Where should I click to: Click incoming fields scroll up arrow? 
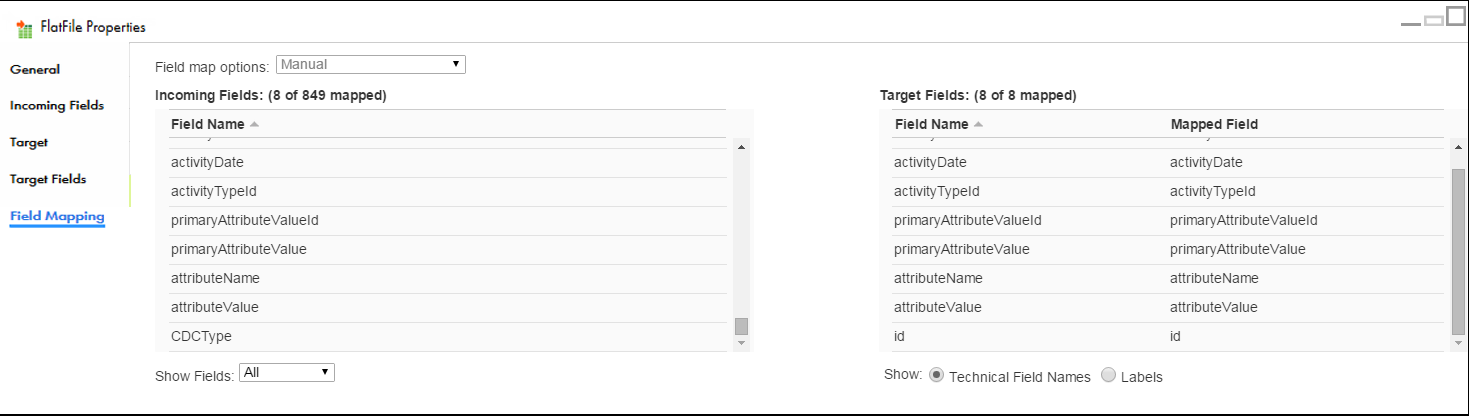741,148
